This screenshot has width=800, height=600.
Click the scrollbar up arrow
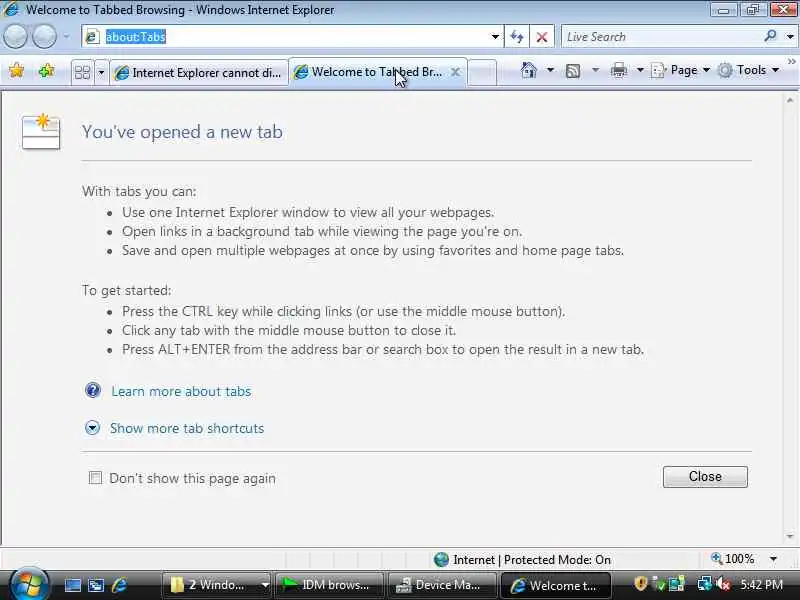[790, 101]
